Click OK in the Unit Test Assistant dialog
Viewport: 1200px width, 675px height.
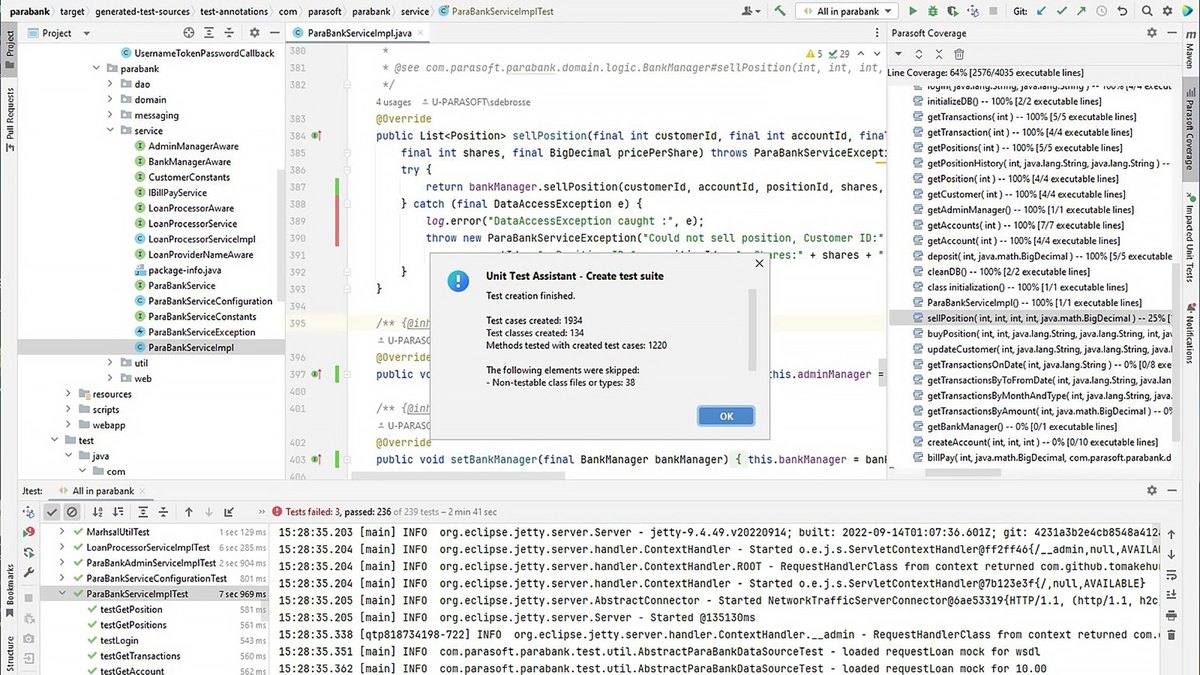click(727, 416)
